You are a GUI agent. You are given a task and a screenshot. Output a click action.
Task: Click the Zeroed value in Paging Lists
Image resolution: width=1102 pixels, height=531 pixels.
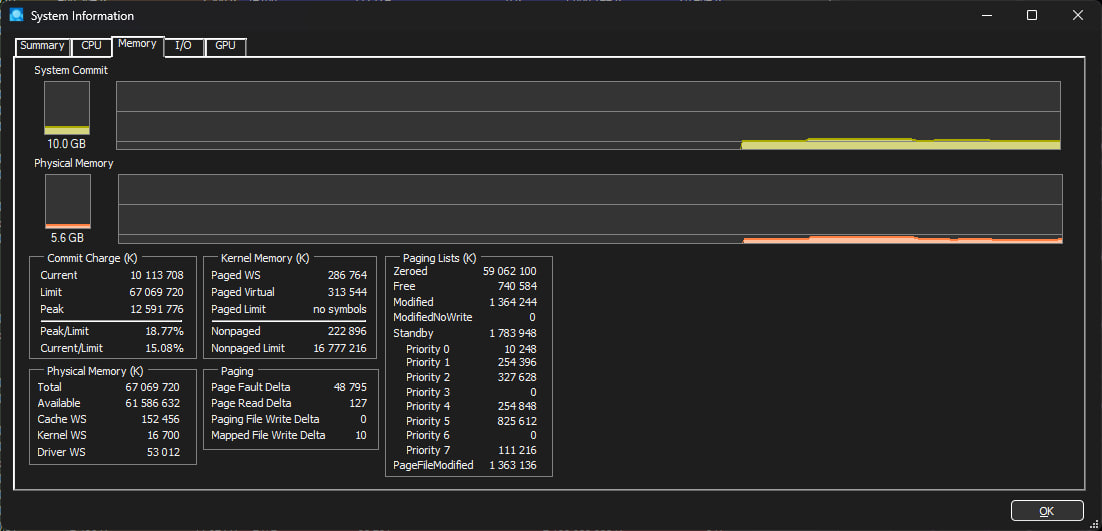pos(509,271)
